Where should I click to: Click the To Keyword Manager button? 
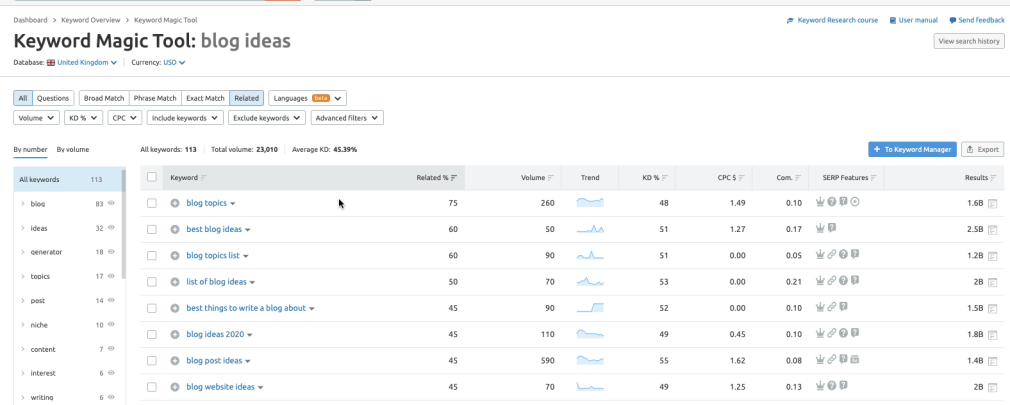(912, 149)
